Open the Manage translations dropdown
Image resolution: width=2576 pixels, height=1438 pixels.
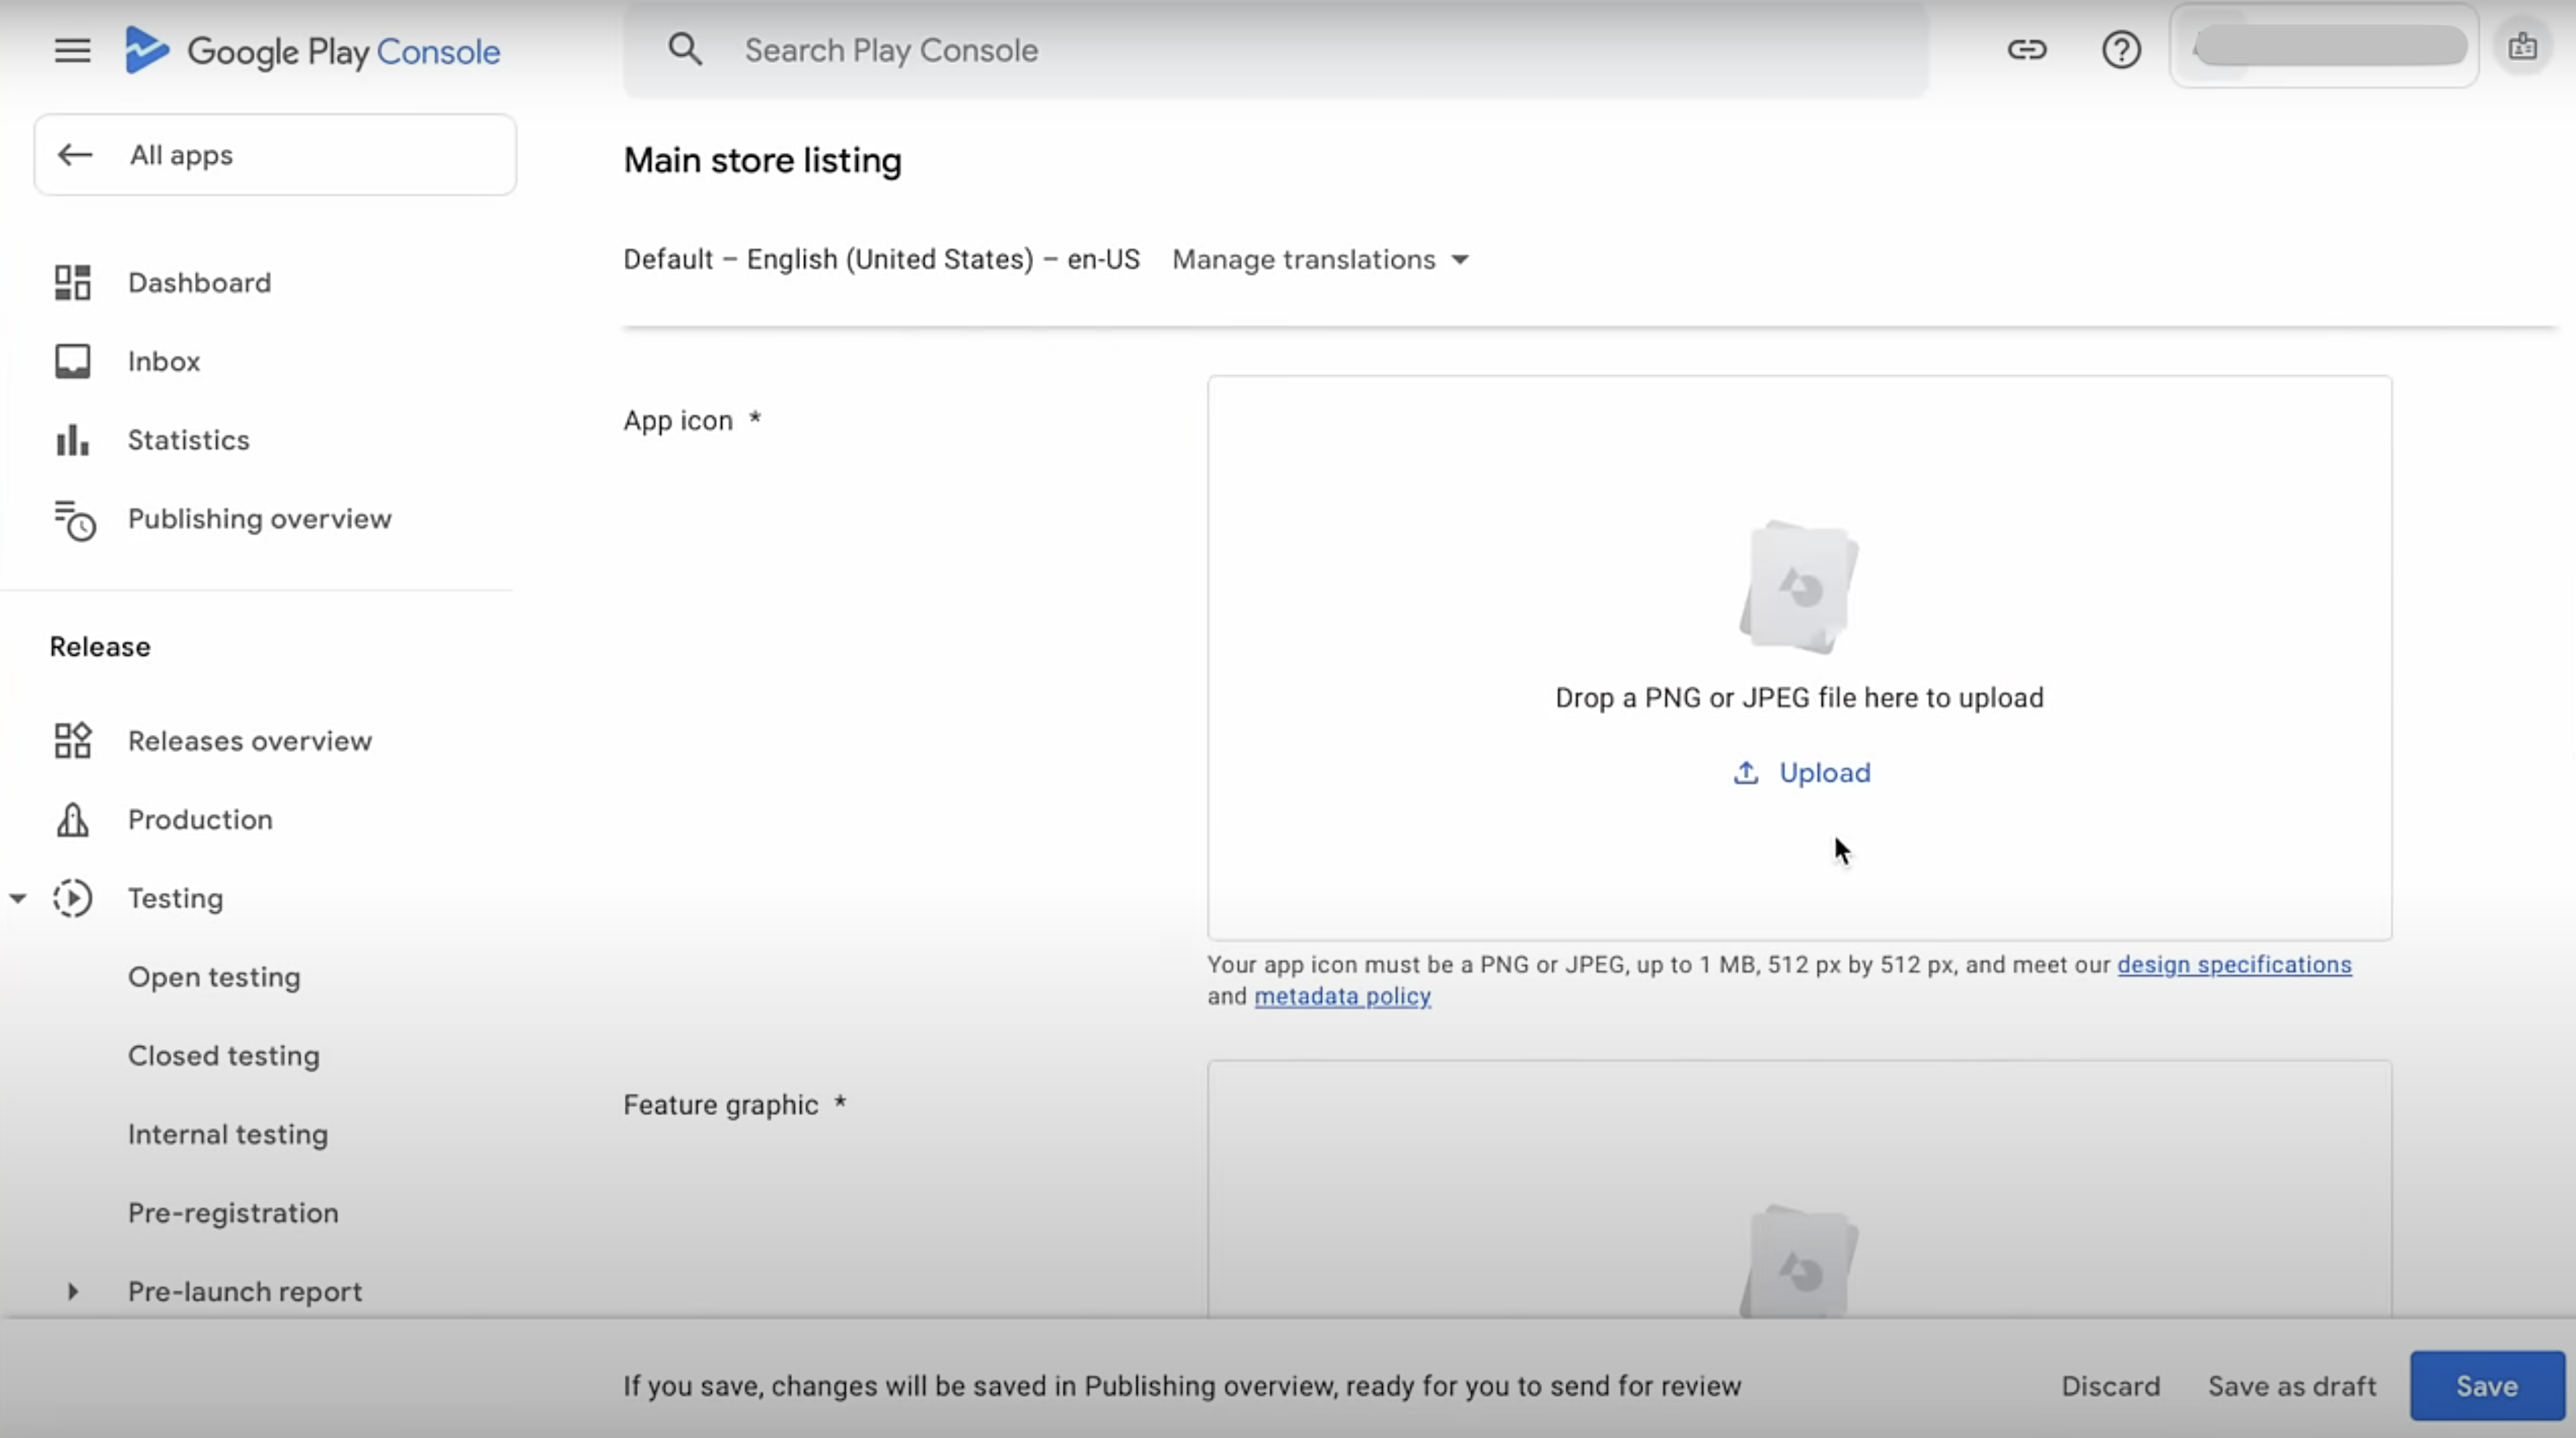pyautogui.click(x=1320, y=260)
